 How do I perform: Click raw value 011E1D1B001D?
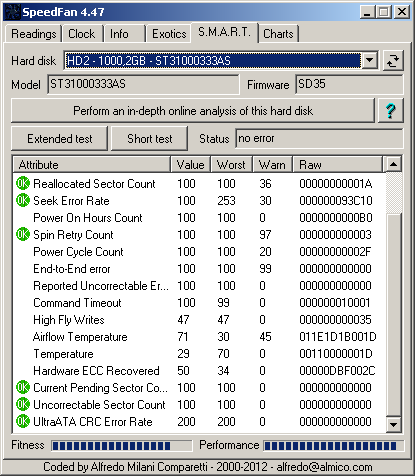coord(337,337)
